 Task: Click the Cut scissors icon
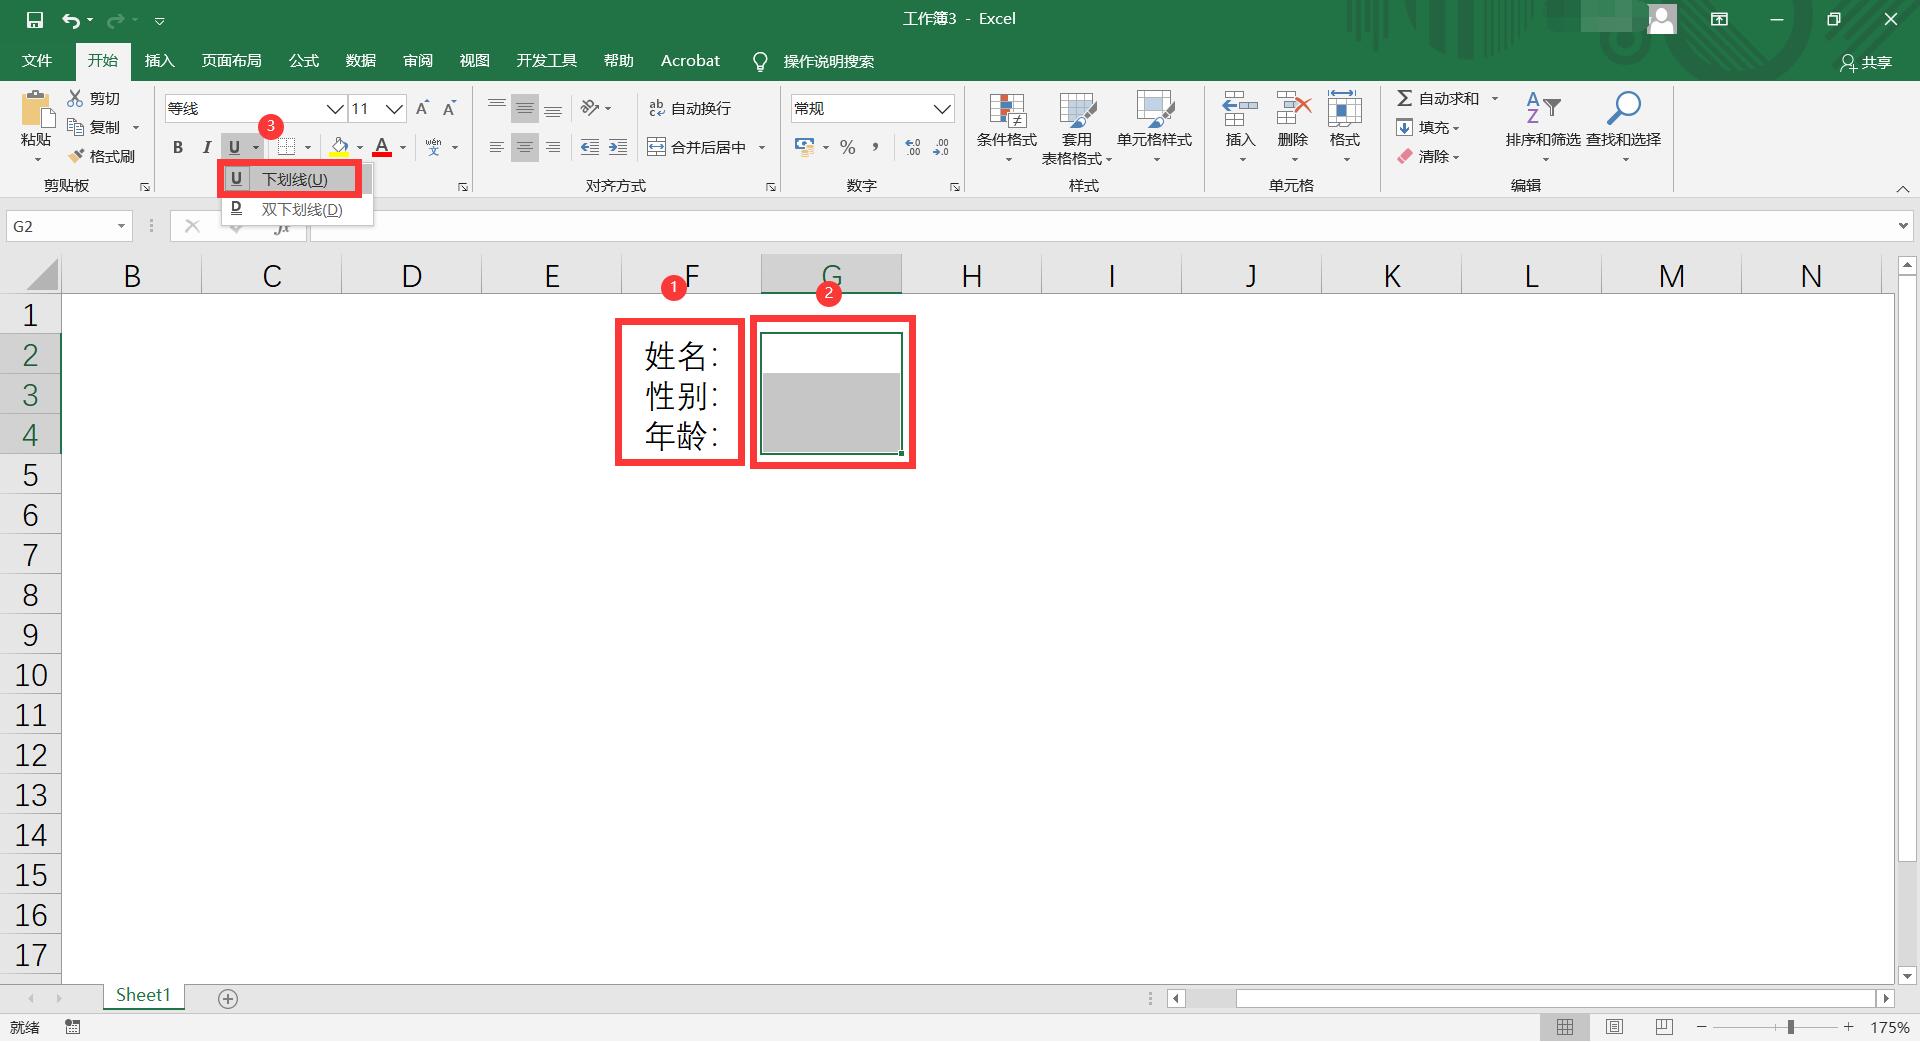pyautogui.click(x=75, y=98)
